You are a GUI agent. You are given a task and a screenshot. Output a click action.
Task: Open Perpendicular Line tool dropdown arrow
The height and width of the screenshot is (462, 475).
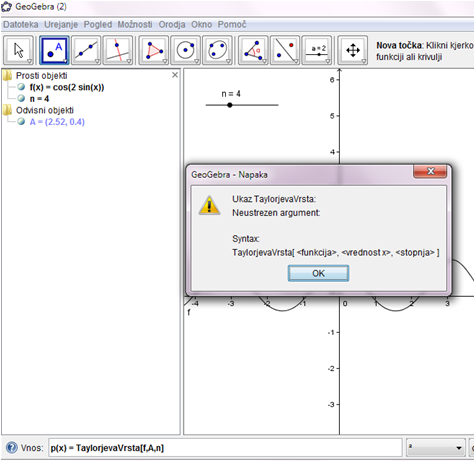pos(129,61)
